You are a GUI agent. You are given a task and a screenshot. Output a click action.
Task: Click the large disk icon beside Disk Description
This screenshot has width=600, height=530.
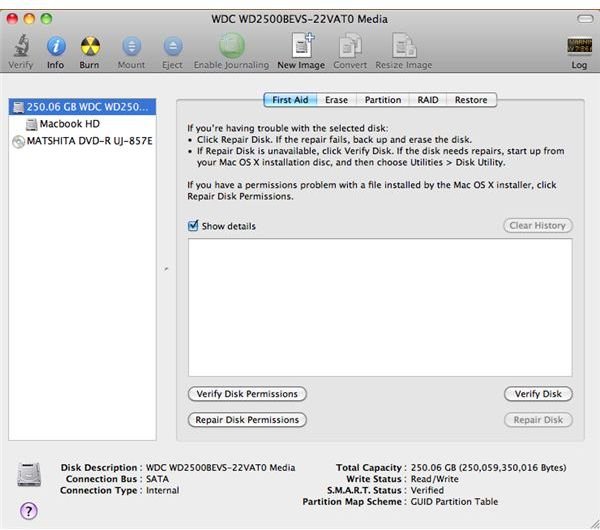point(29,474)
